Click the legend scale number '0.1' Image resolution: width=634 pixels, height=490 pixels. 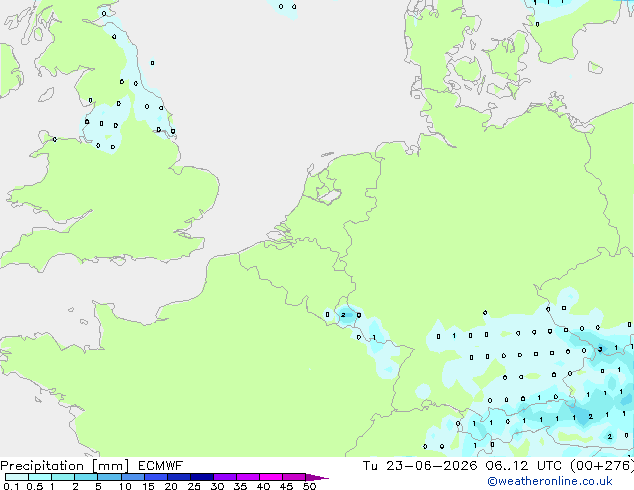tap(11, 486)
